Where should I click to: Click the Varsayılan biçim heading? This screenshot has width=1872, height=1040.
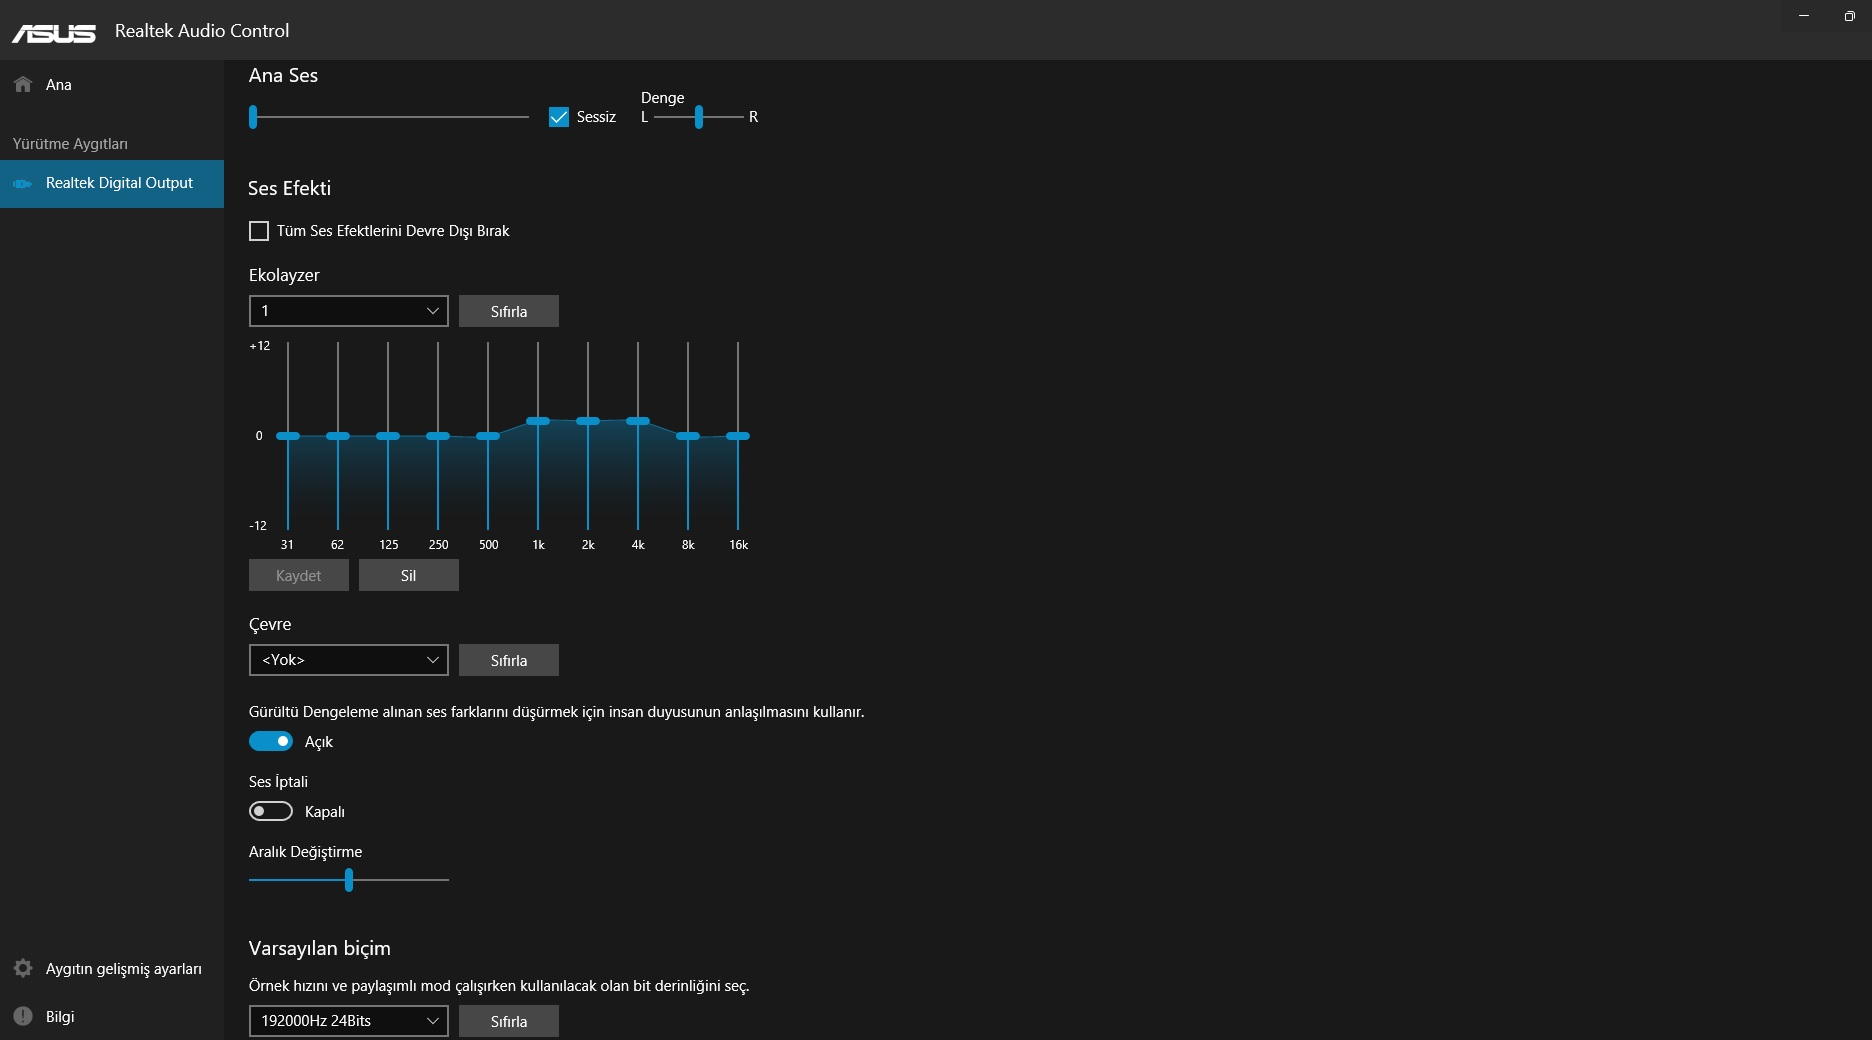click(x=320, y=948)
